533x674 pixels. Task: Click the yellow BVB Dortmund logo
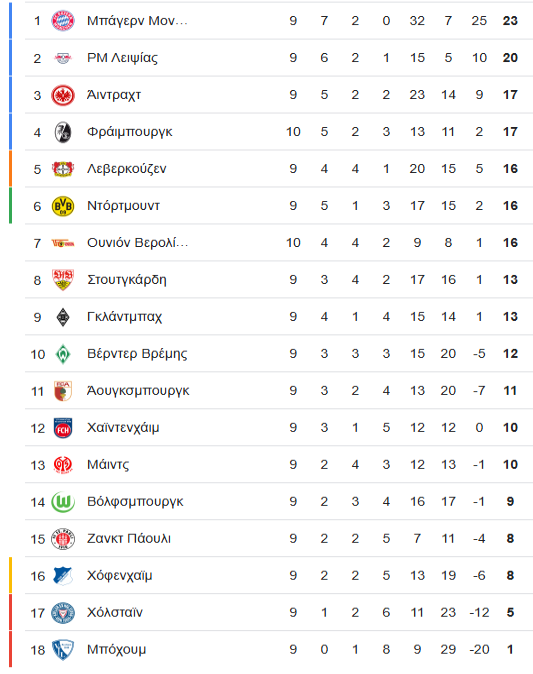[63, 206]
